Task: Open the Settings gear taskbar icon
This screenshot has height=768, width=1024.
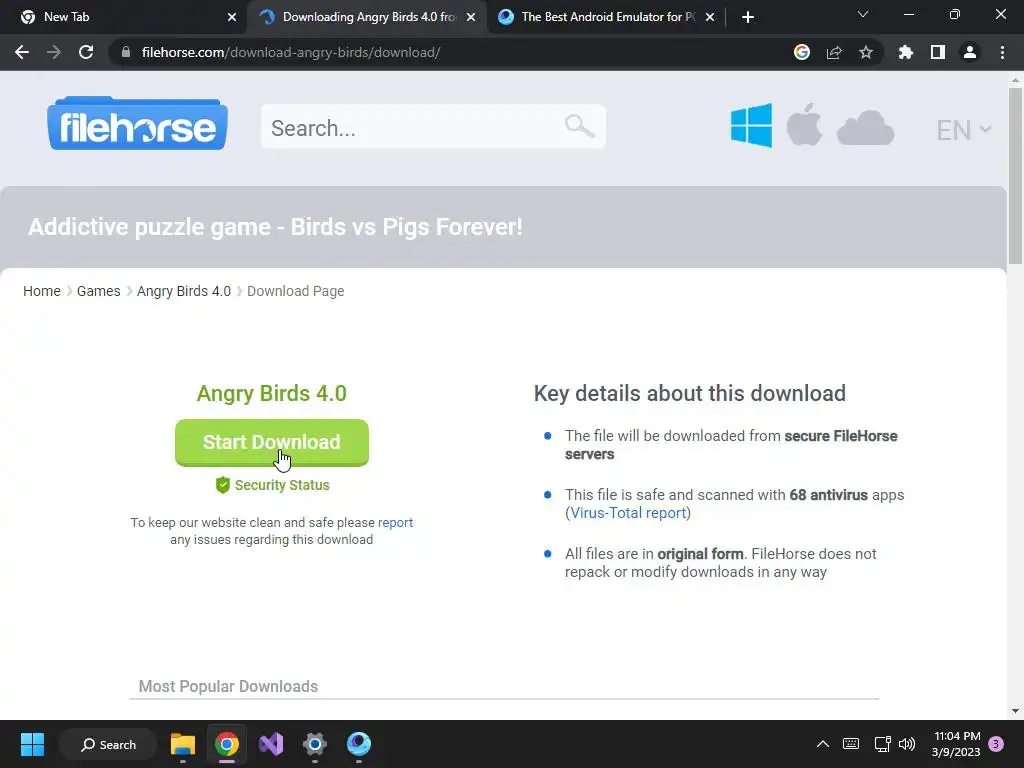Action: [315, 744]
